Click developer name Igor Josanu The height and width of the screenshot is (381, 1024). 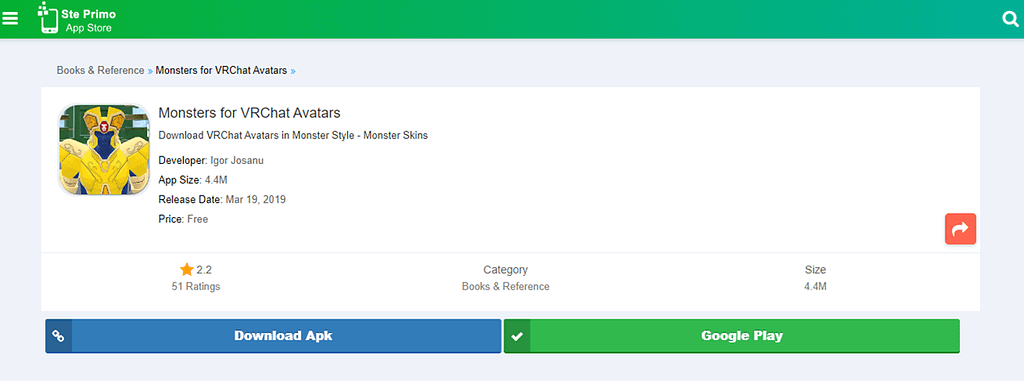click(x=237, y=160)
